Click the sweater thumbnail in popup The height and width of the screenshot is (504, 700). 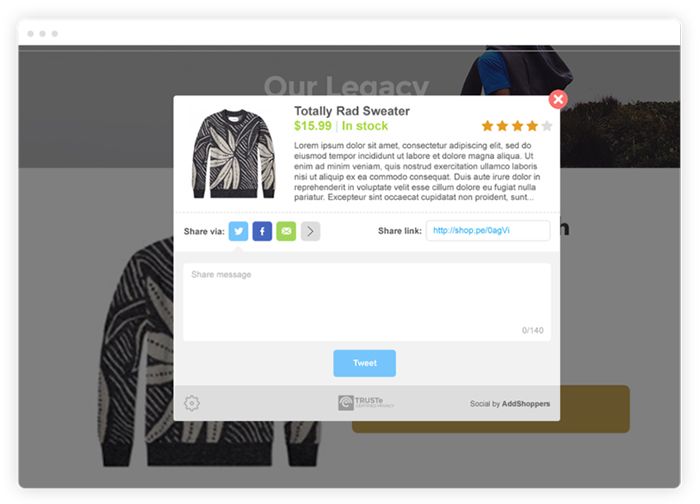click(x=233, y=154)
